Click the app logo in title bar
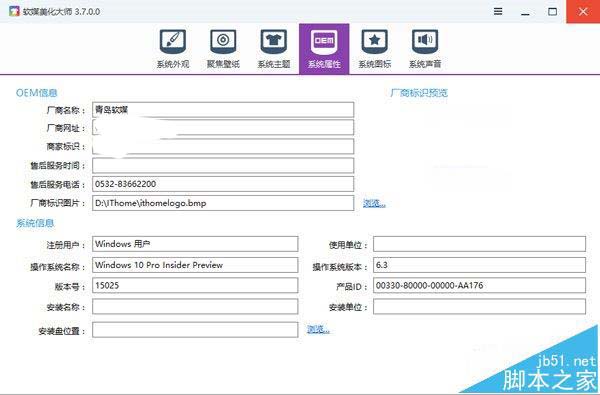The image size is (600, 395). [x=14, y=11]
